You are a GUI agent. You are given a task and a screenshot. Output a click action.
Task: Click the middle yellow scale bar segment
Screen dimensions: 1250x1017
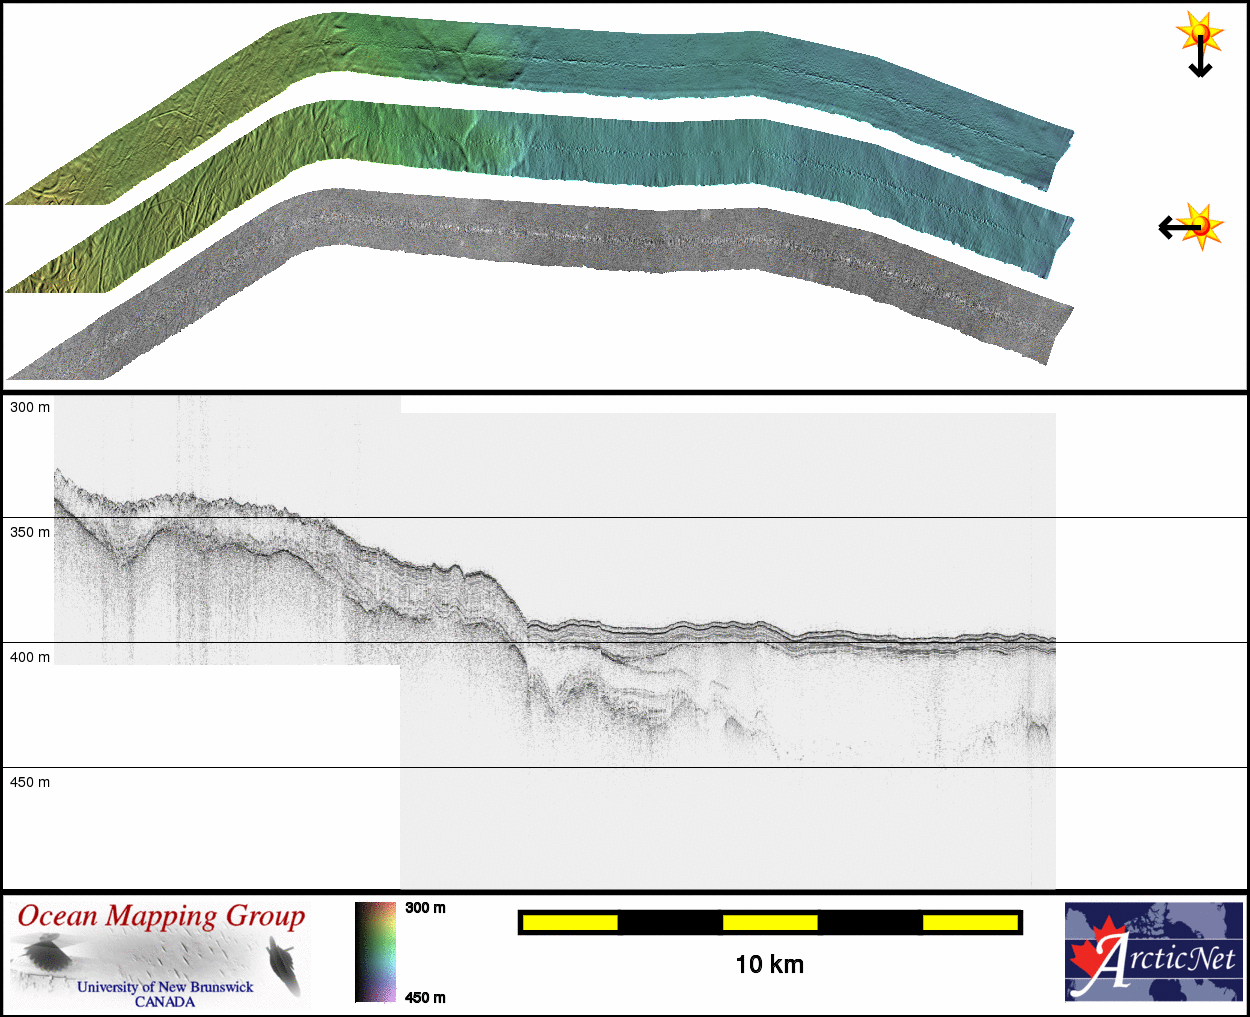coord(770,922)
